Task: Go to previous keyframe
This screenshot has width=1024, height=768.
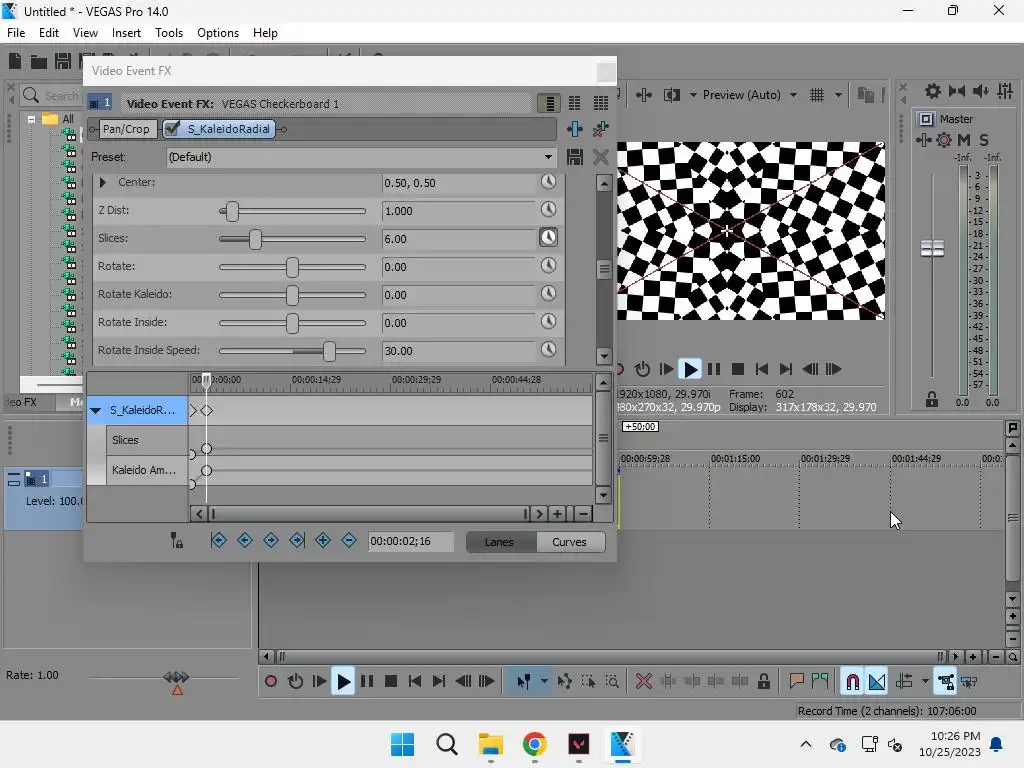Action: pyautogui.click(x=245, y=540)
